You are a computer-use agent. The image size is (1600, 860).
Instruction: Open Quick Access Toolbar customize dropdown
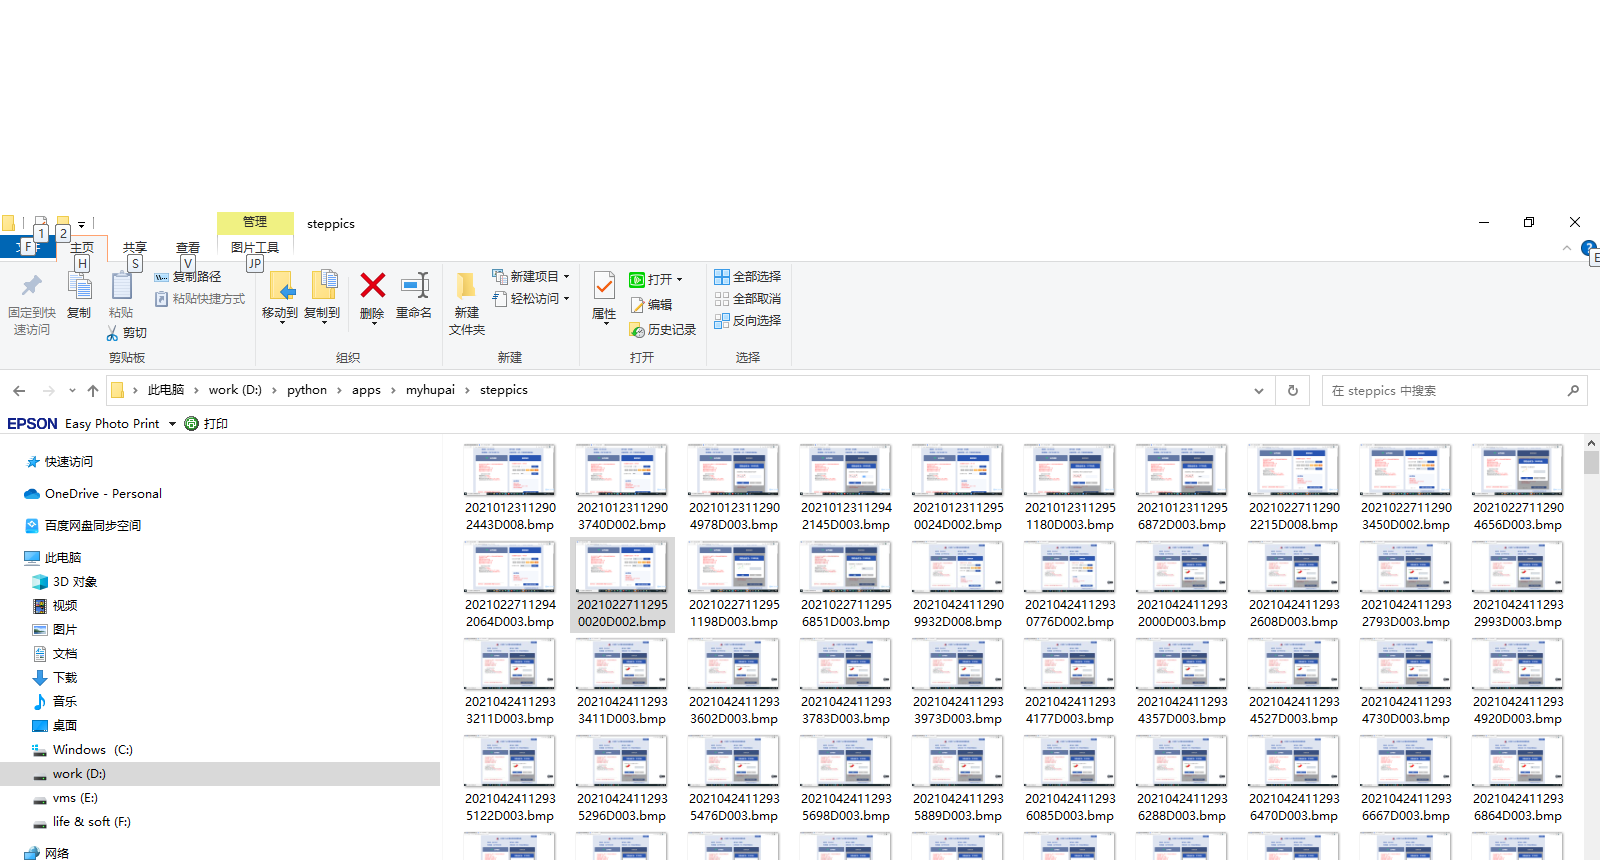point(82,224)
